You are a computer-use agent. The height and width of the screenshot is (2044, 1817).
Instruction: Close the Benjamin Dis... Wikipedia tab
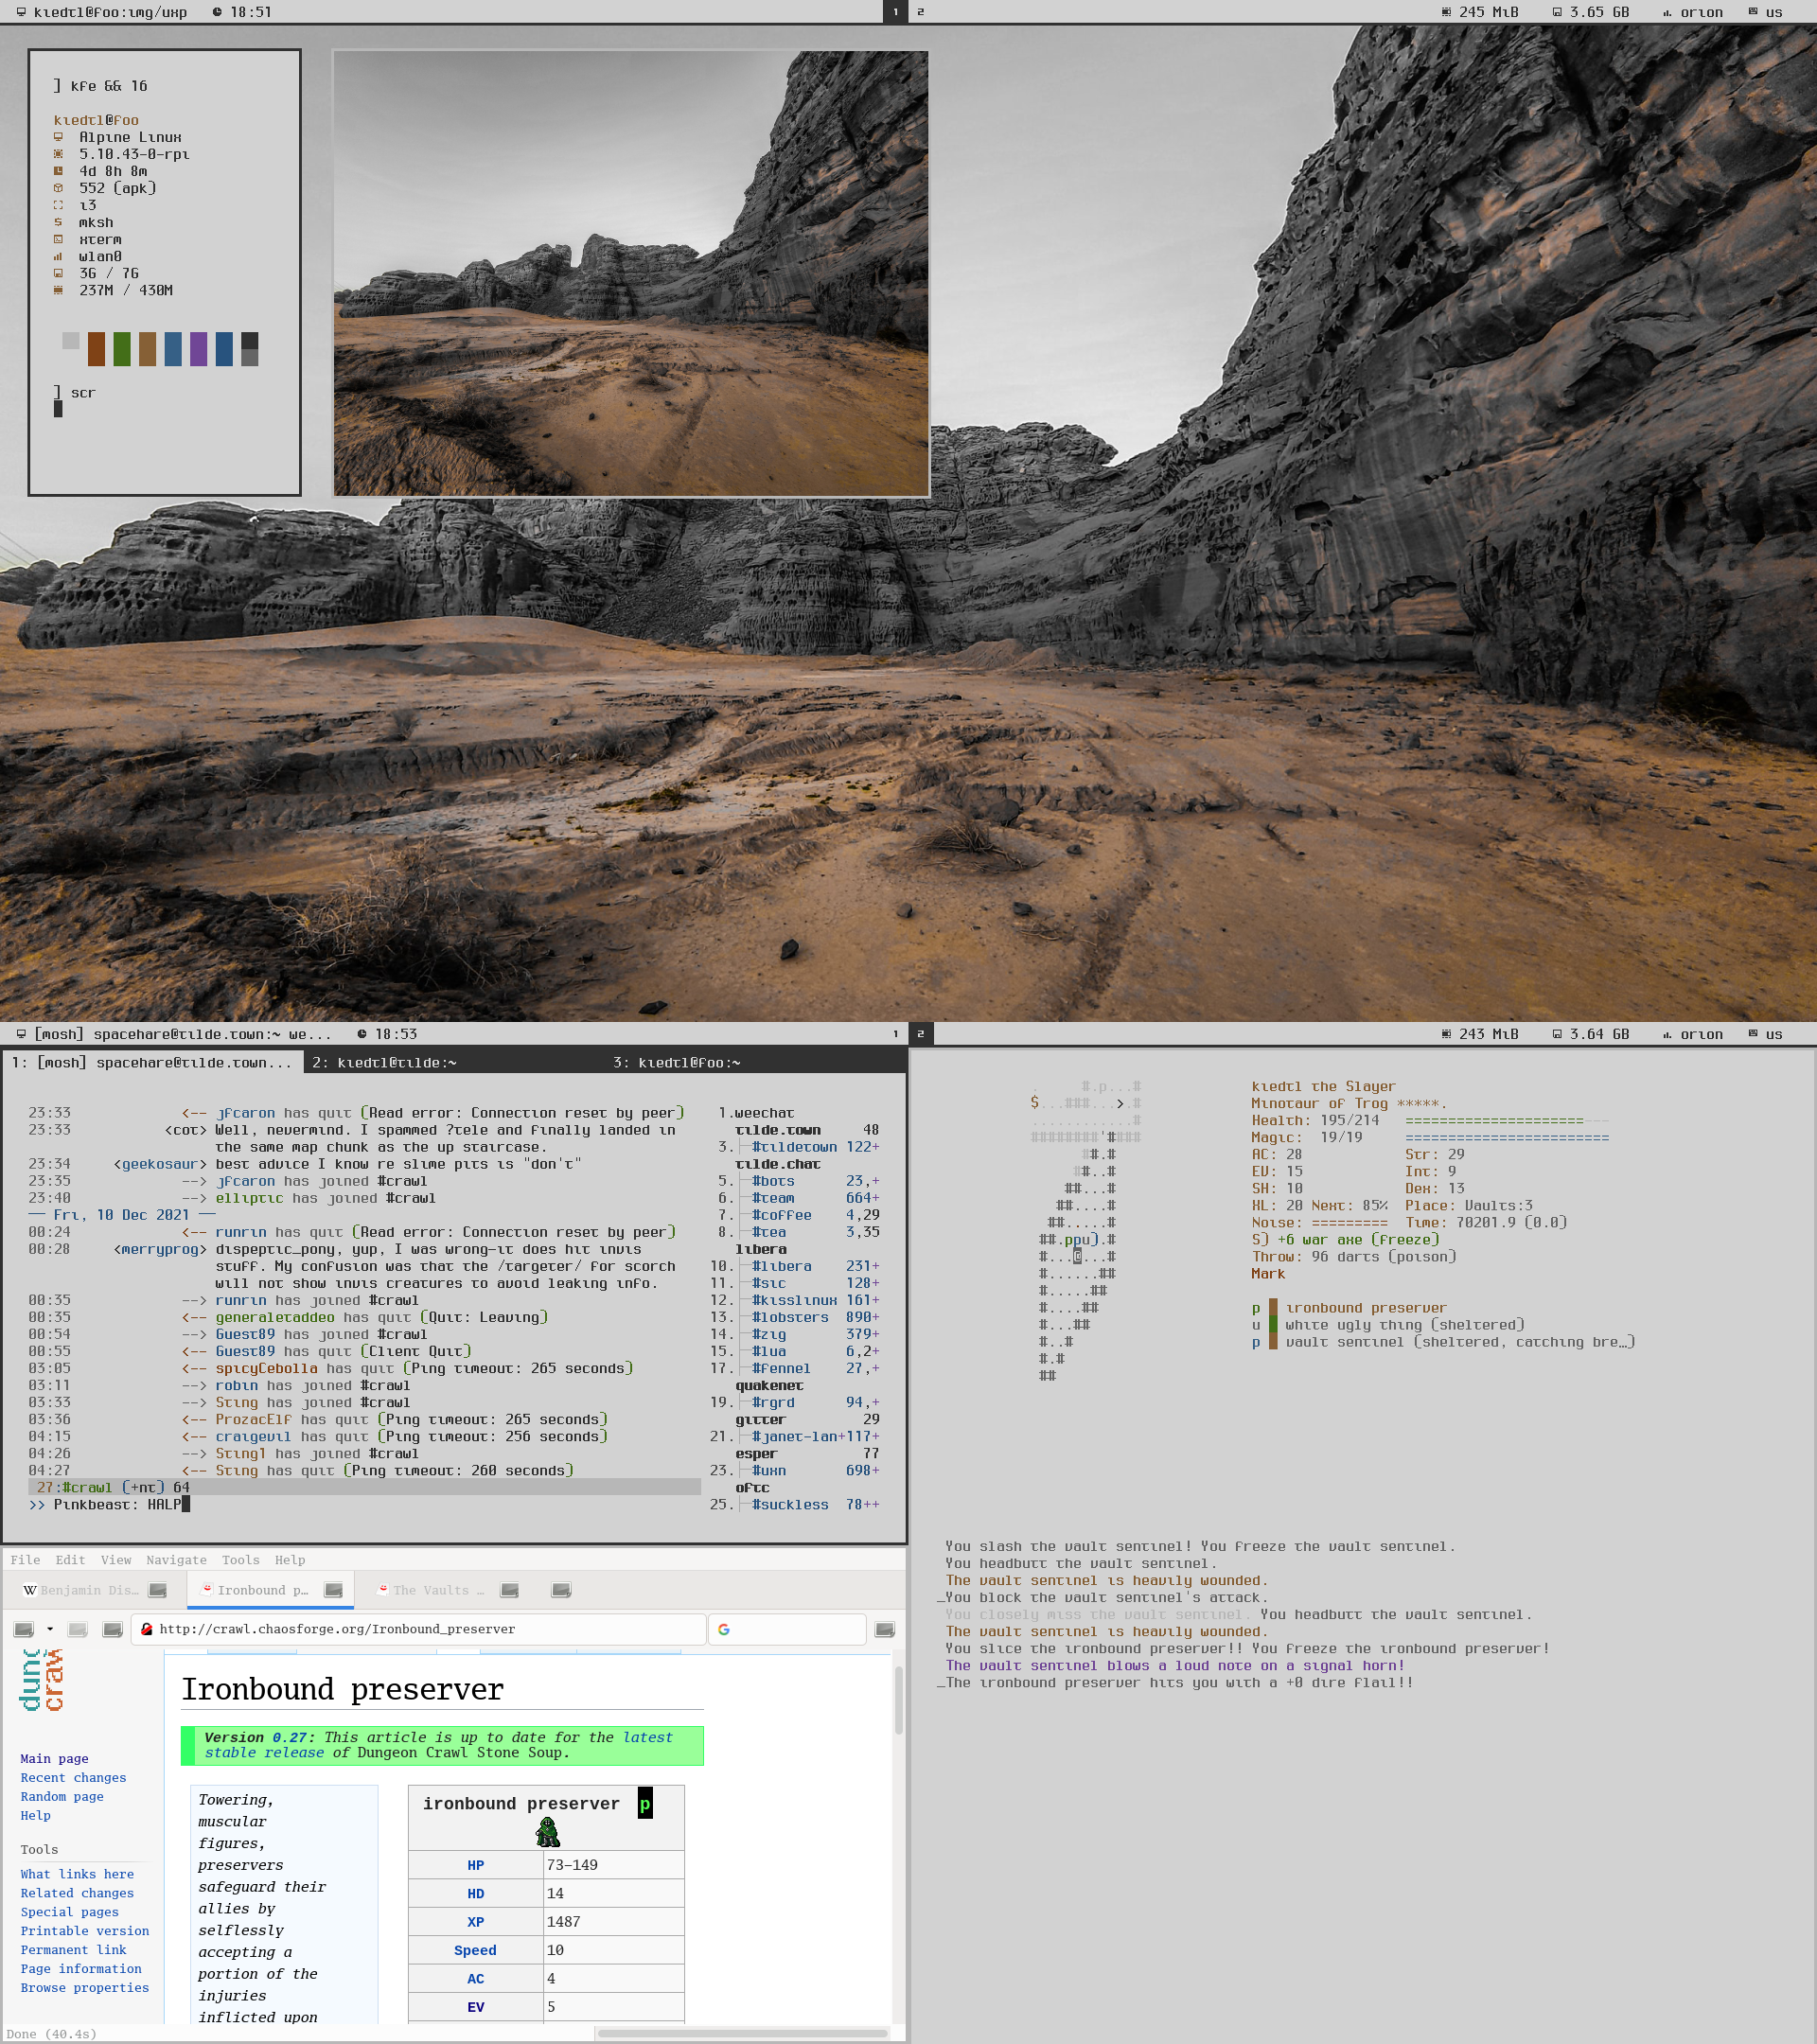click(x=157, y=1590)
